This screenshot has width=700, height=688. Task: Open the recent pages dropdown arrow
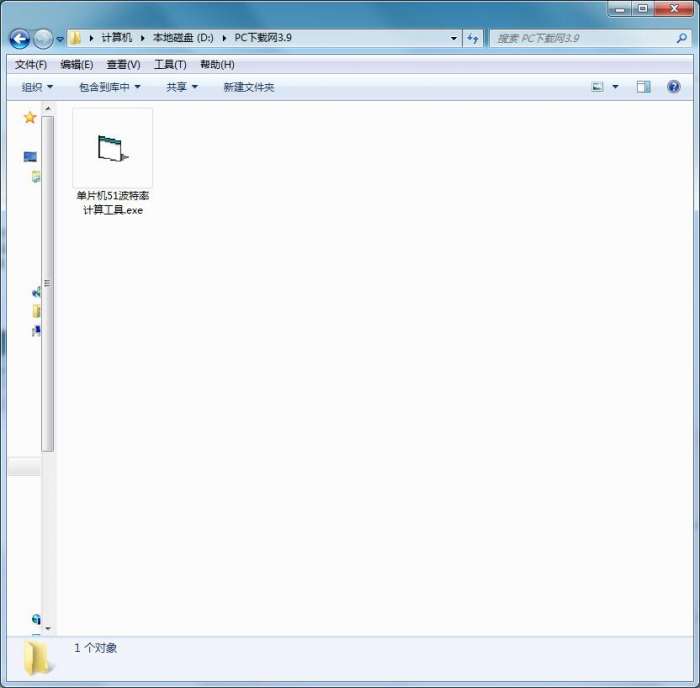[60, 39]
